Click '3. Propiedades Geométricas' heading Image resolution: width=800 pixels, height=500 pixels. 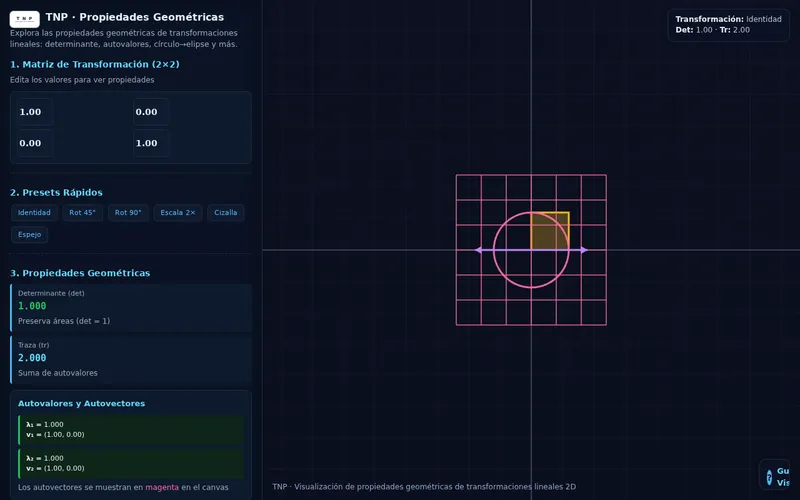tap(80, 273)
